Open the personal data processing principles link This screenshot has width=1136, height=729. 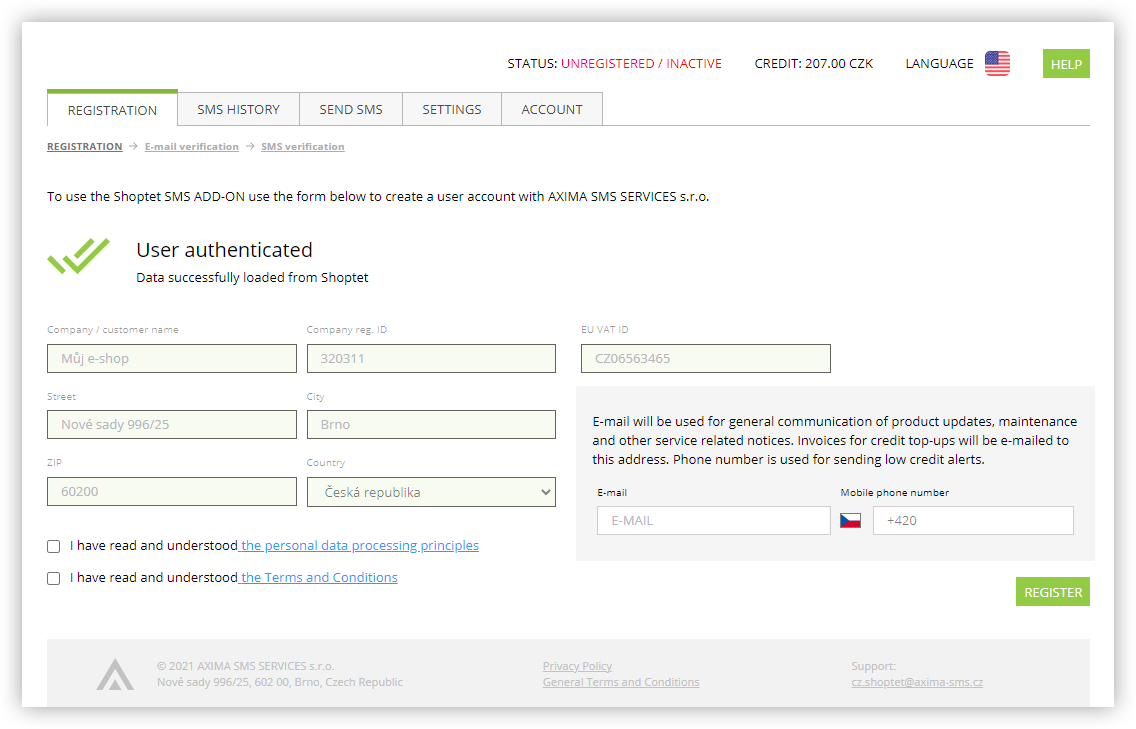pyautogui.click(x=359, y=546)
